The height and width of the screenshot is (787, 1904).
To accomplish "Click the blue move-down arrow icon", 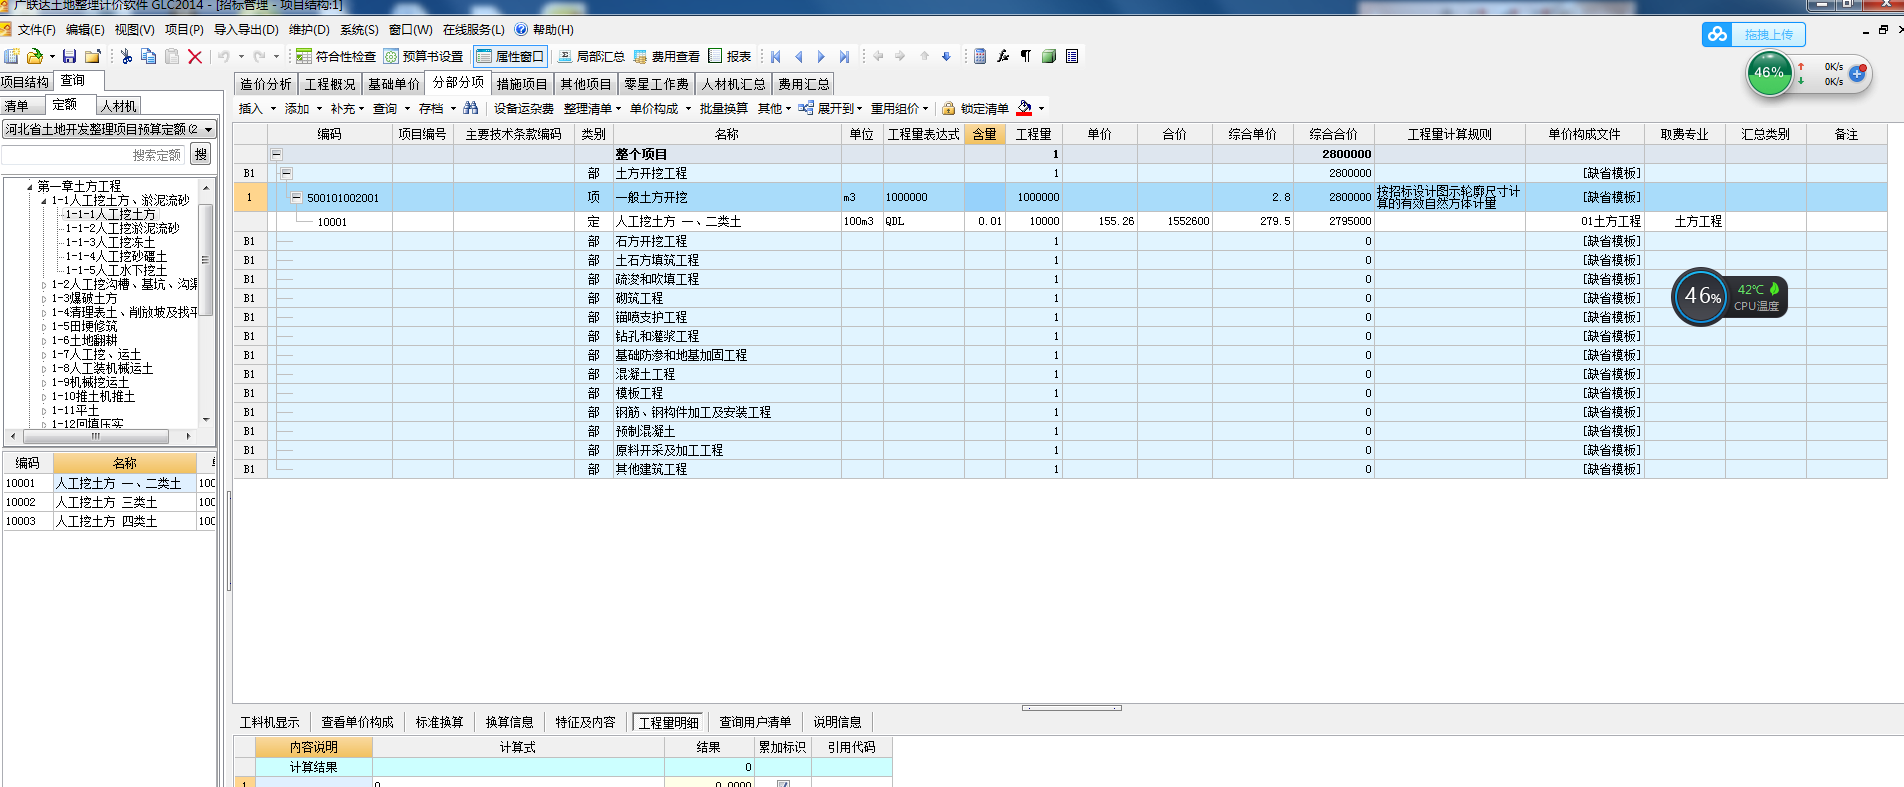I will click(946, 56).
